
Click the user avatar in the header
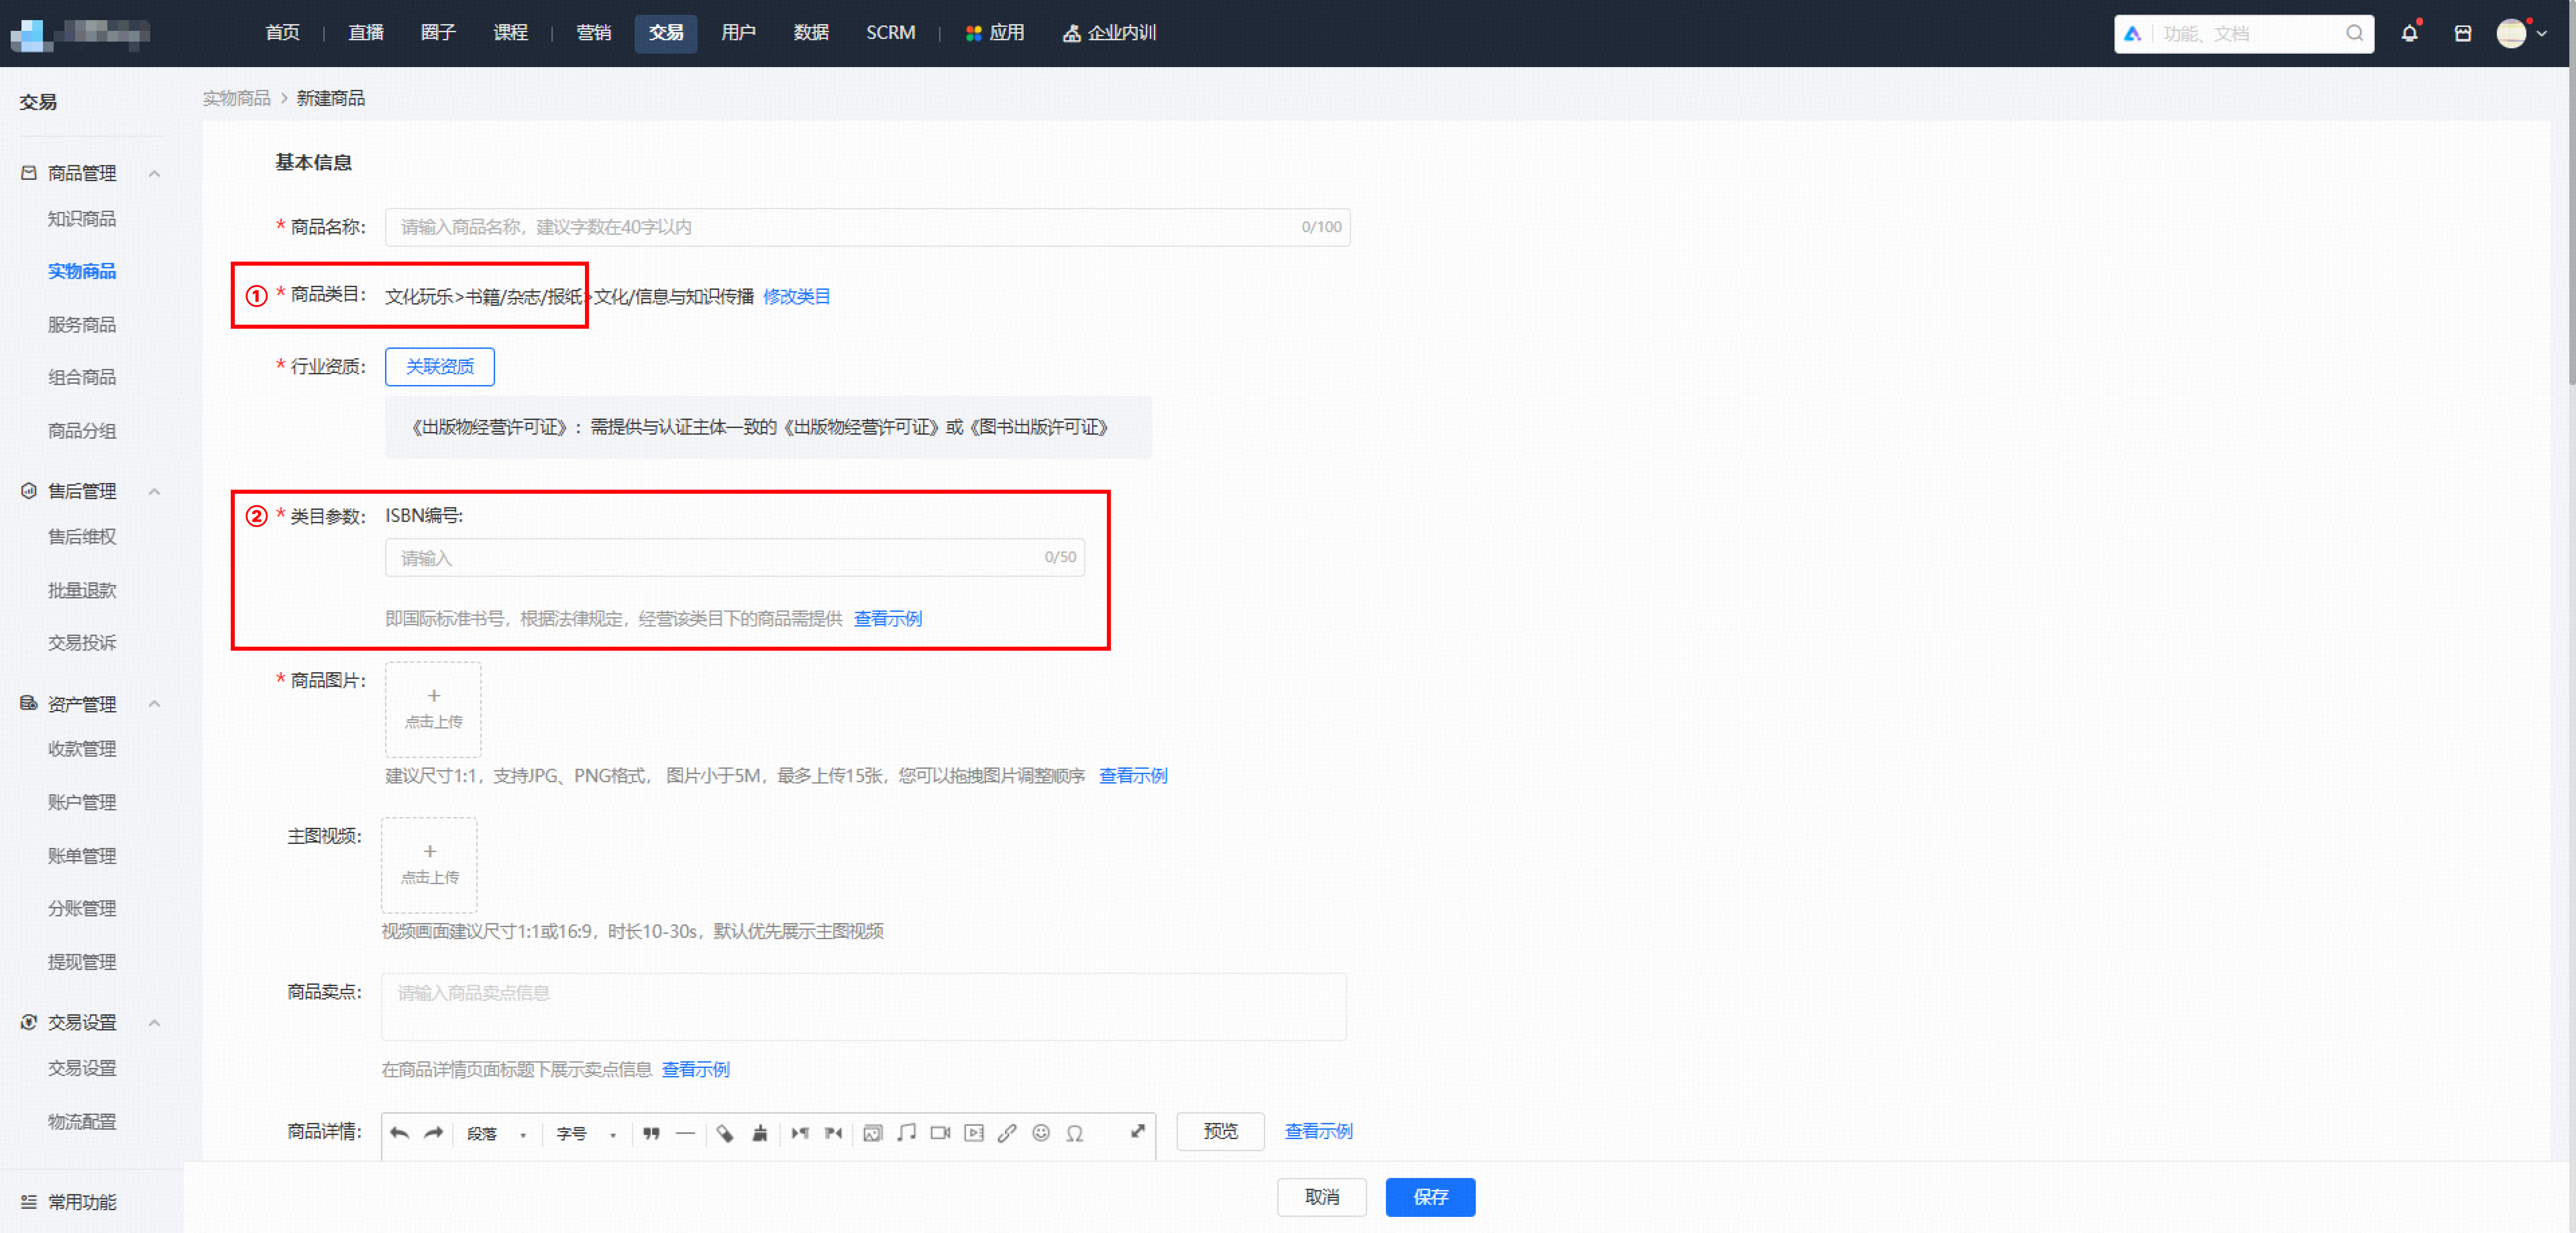coord(2511,33)
